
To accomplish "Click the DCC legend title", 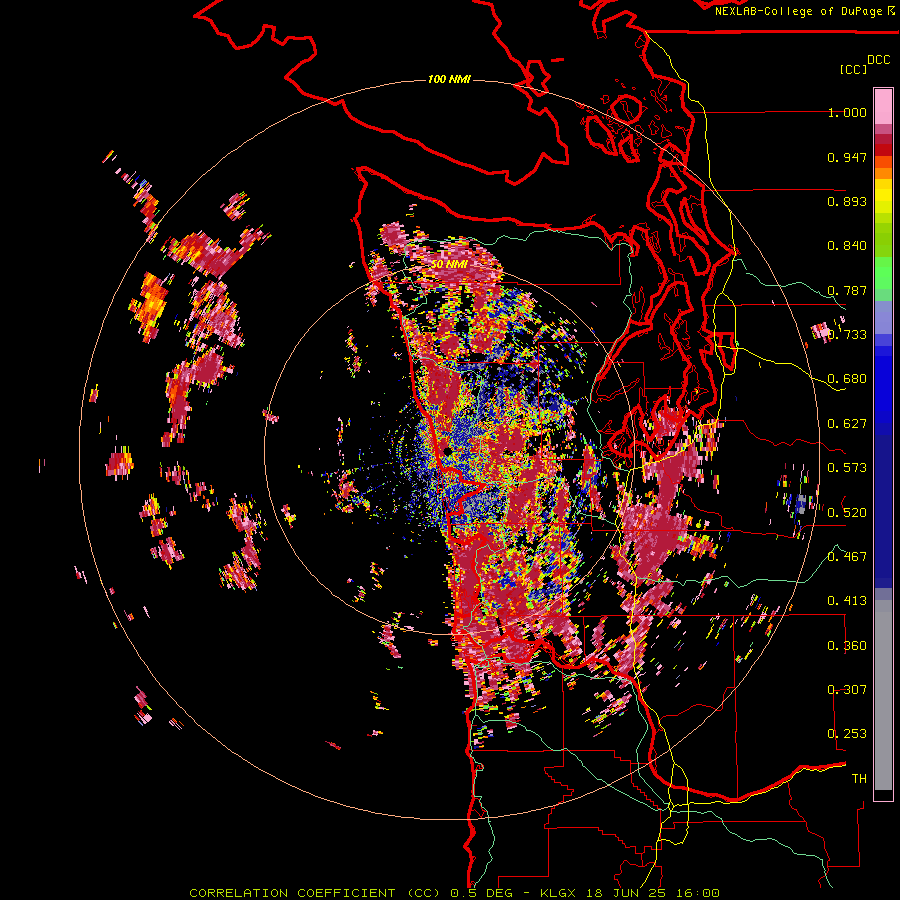I will (x=878, y=60).
